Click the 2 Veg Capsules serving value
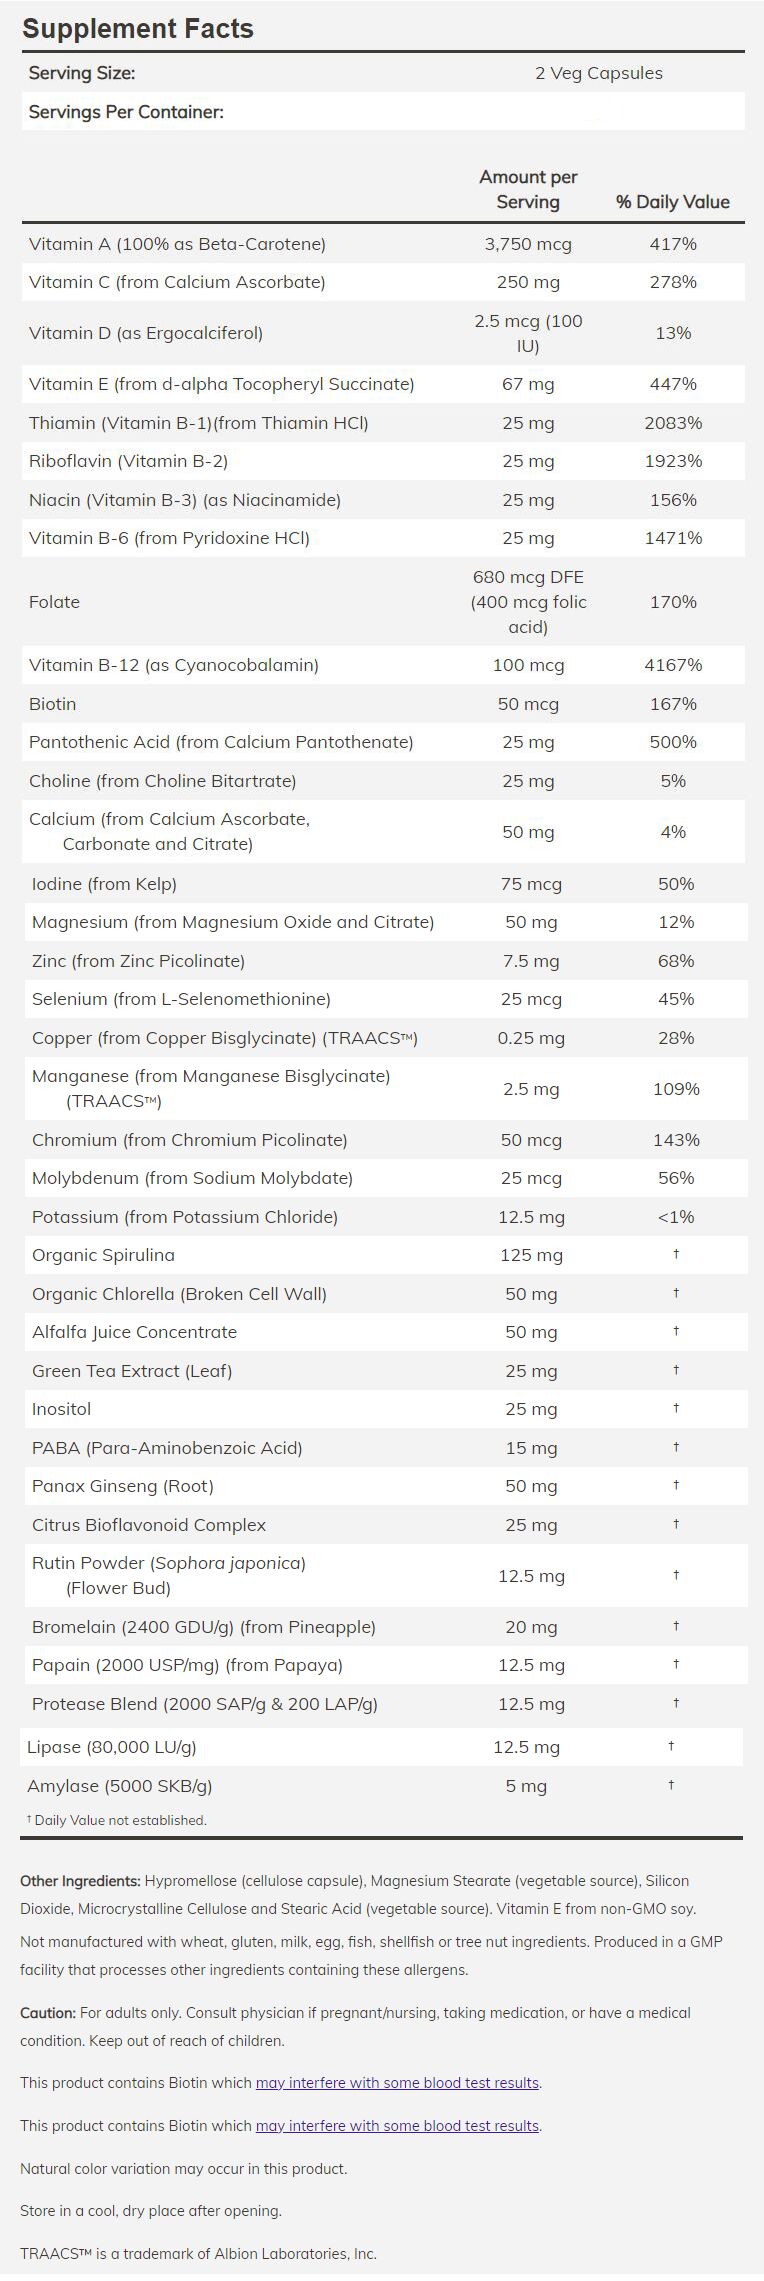Screen dimensions: 764x2281 pos(598,73)
